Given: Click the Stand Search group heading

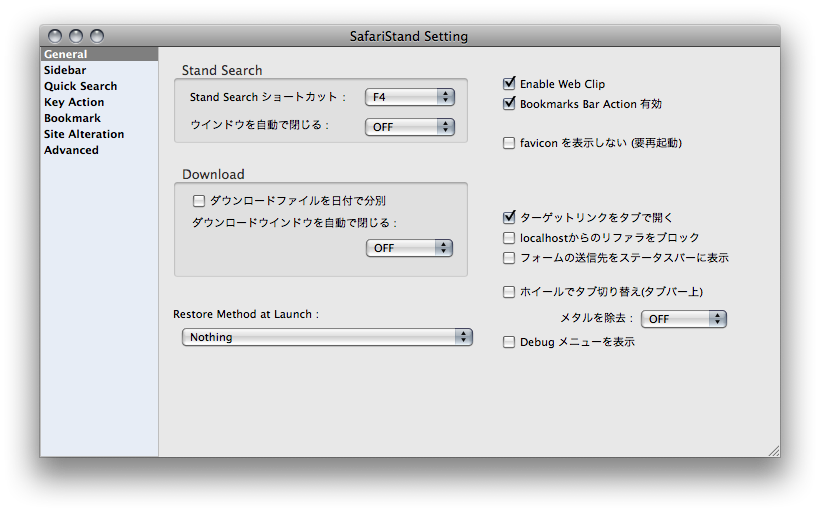Looking at the screenshot, I should [x=222, y=70].
